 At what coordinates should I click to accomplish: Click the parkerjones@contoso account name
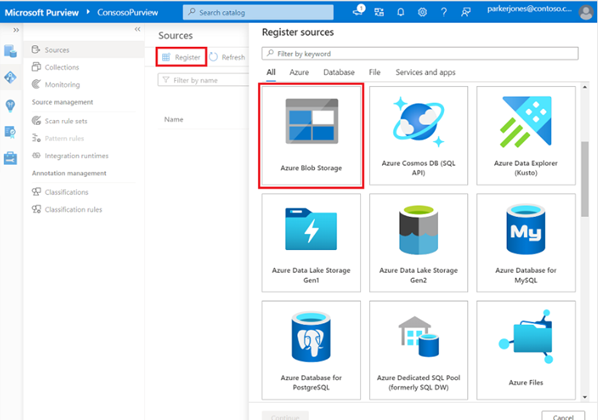point(529,9)
